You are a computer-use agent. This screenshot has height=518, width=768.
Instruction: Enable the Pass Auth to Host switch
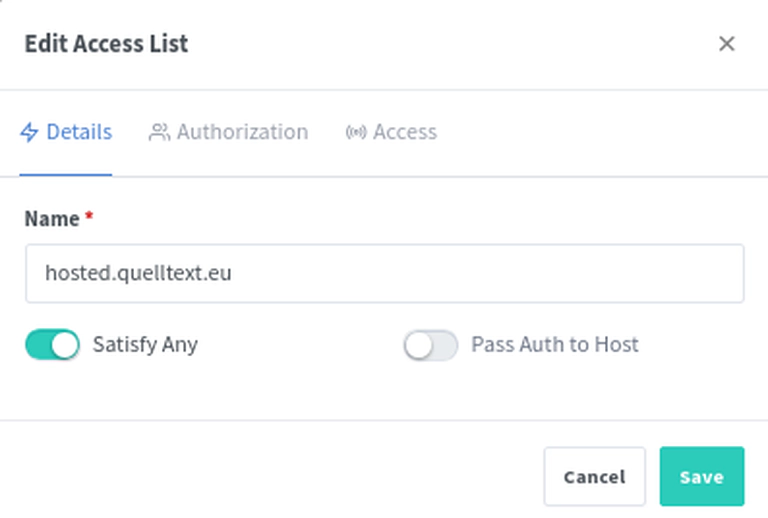tap(431, 345)
